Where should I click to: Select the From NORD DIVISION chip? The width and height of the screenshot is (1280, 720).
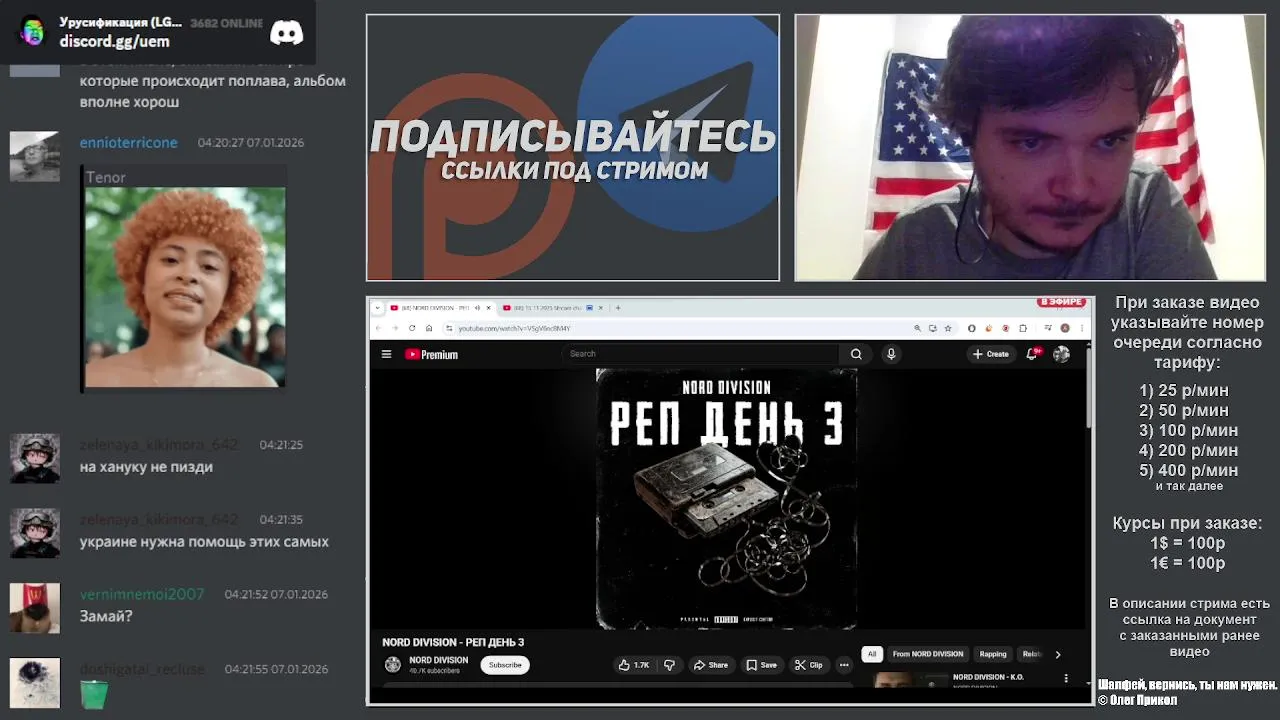coord(928,654)
